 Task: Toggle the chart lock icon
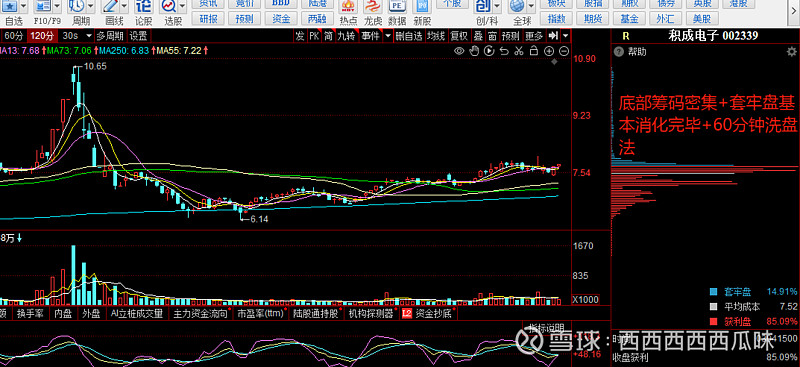pyautogui.click(x=534, y=51)
